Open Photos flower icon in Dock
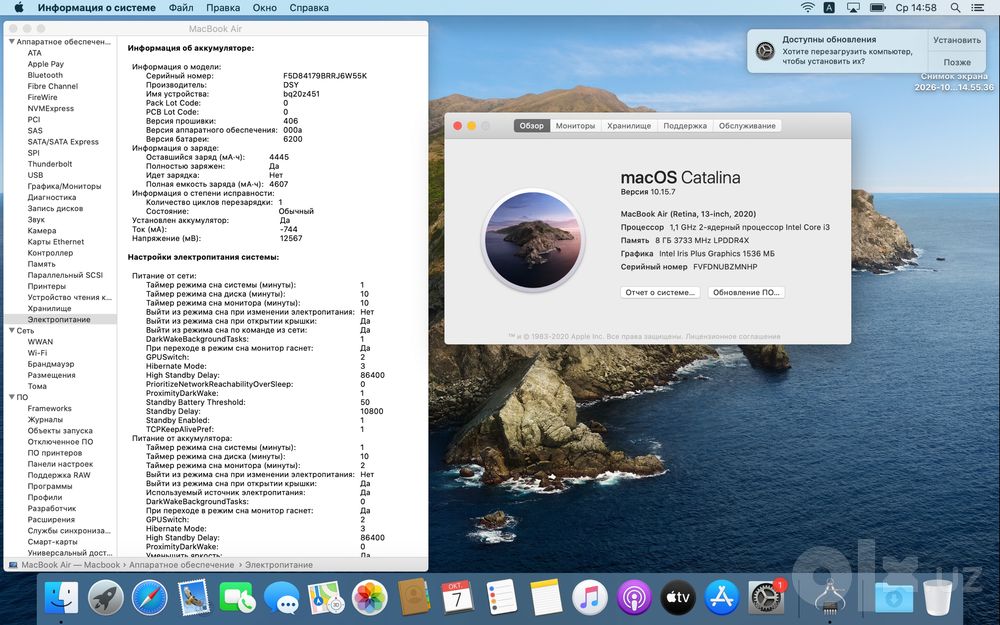The image size is (1000, 625). click(369, 598)
